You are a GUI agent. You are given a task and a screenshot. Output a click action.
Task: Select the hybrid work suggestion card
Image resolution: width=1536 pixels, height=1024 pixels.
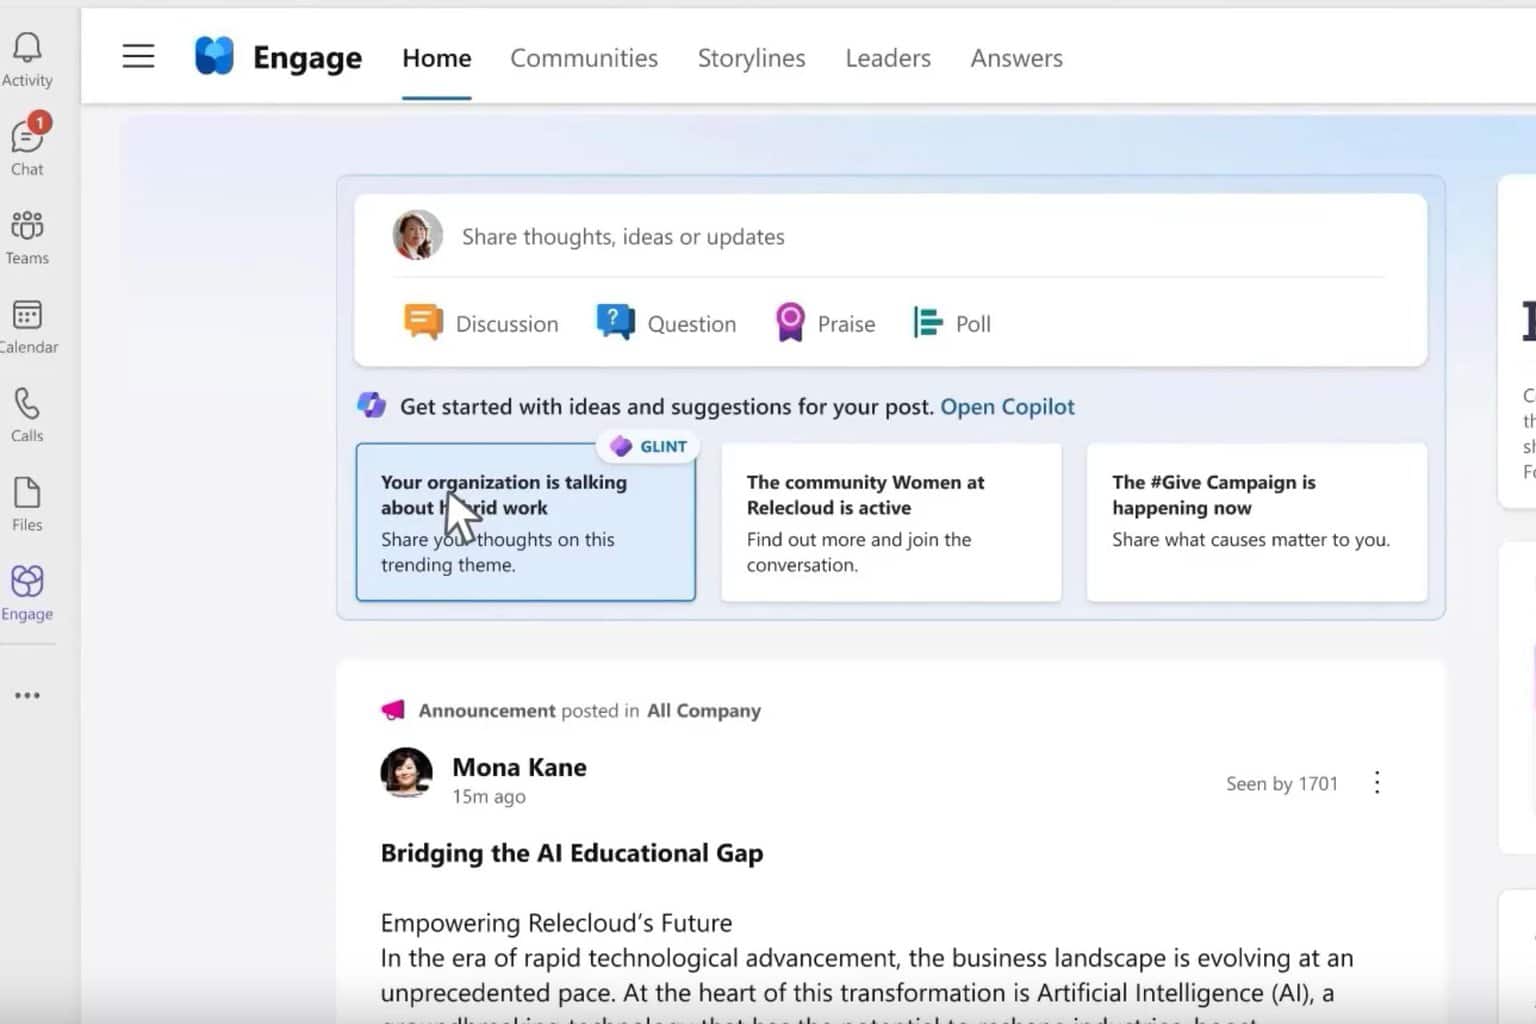[525, 522]
